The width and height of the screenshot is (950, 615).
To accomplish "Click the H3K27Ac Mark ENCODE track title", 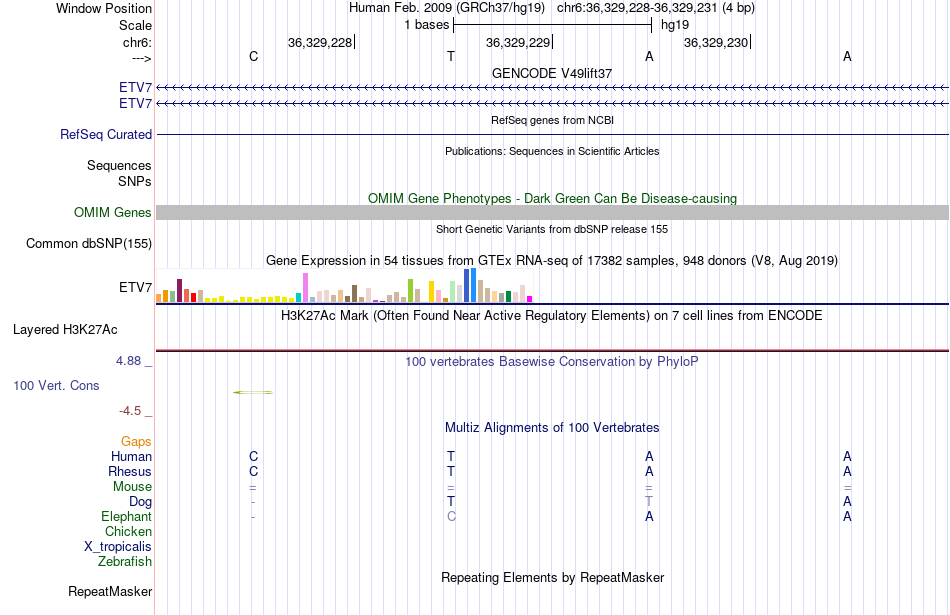I will (x=552, y=316).
